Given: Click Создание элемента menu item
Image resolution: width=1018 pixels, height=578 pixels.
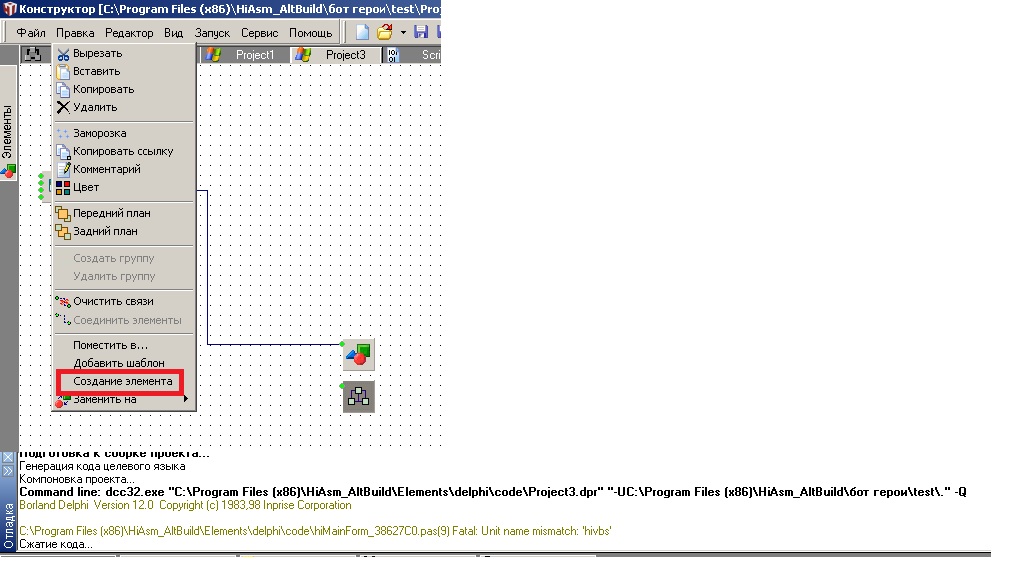Looking at the screenshot, I should pyautogui.click(x=122, y=381).
